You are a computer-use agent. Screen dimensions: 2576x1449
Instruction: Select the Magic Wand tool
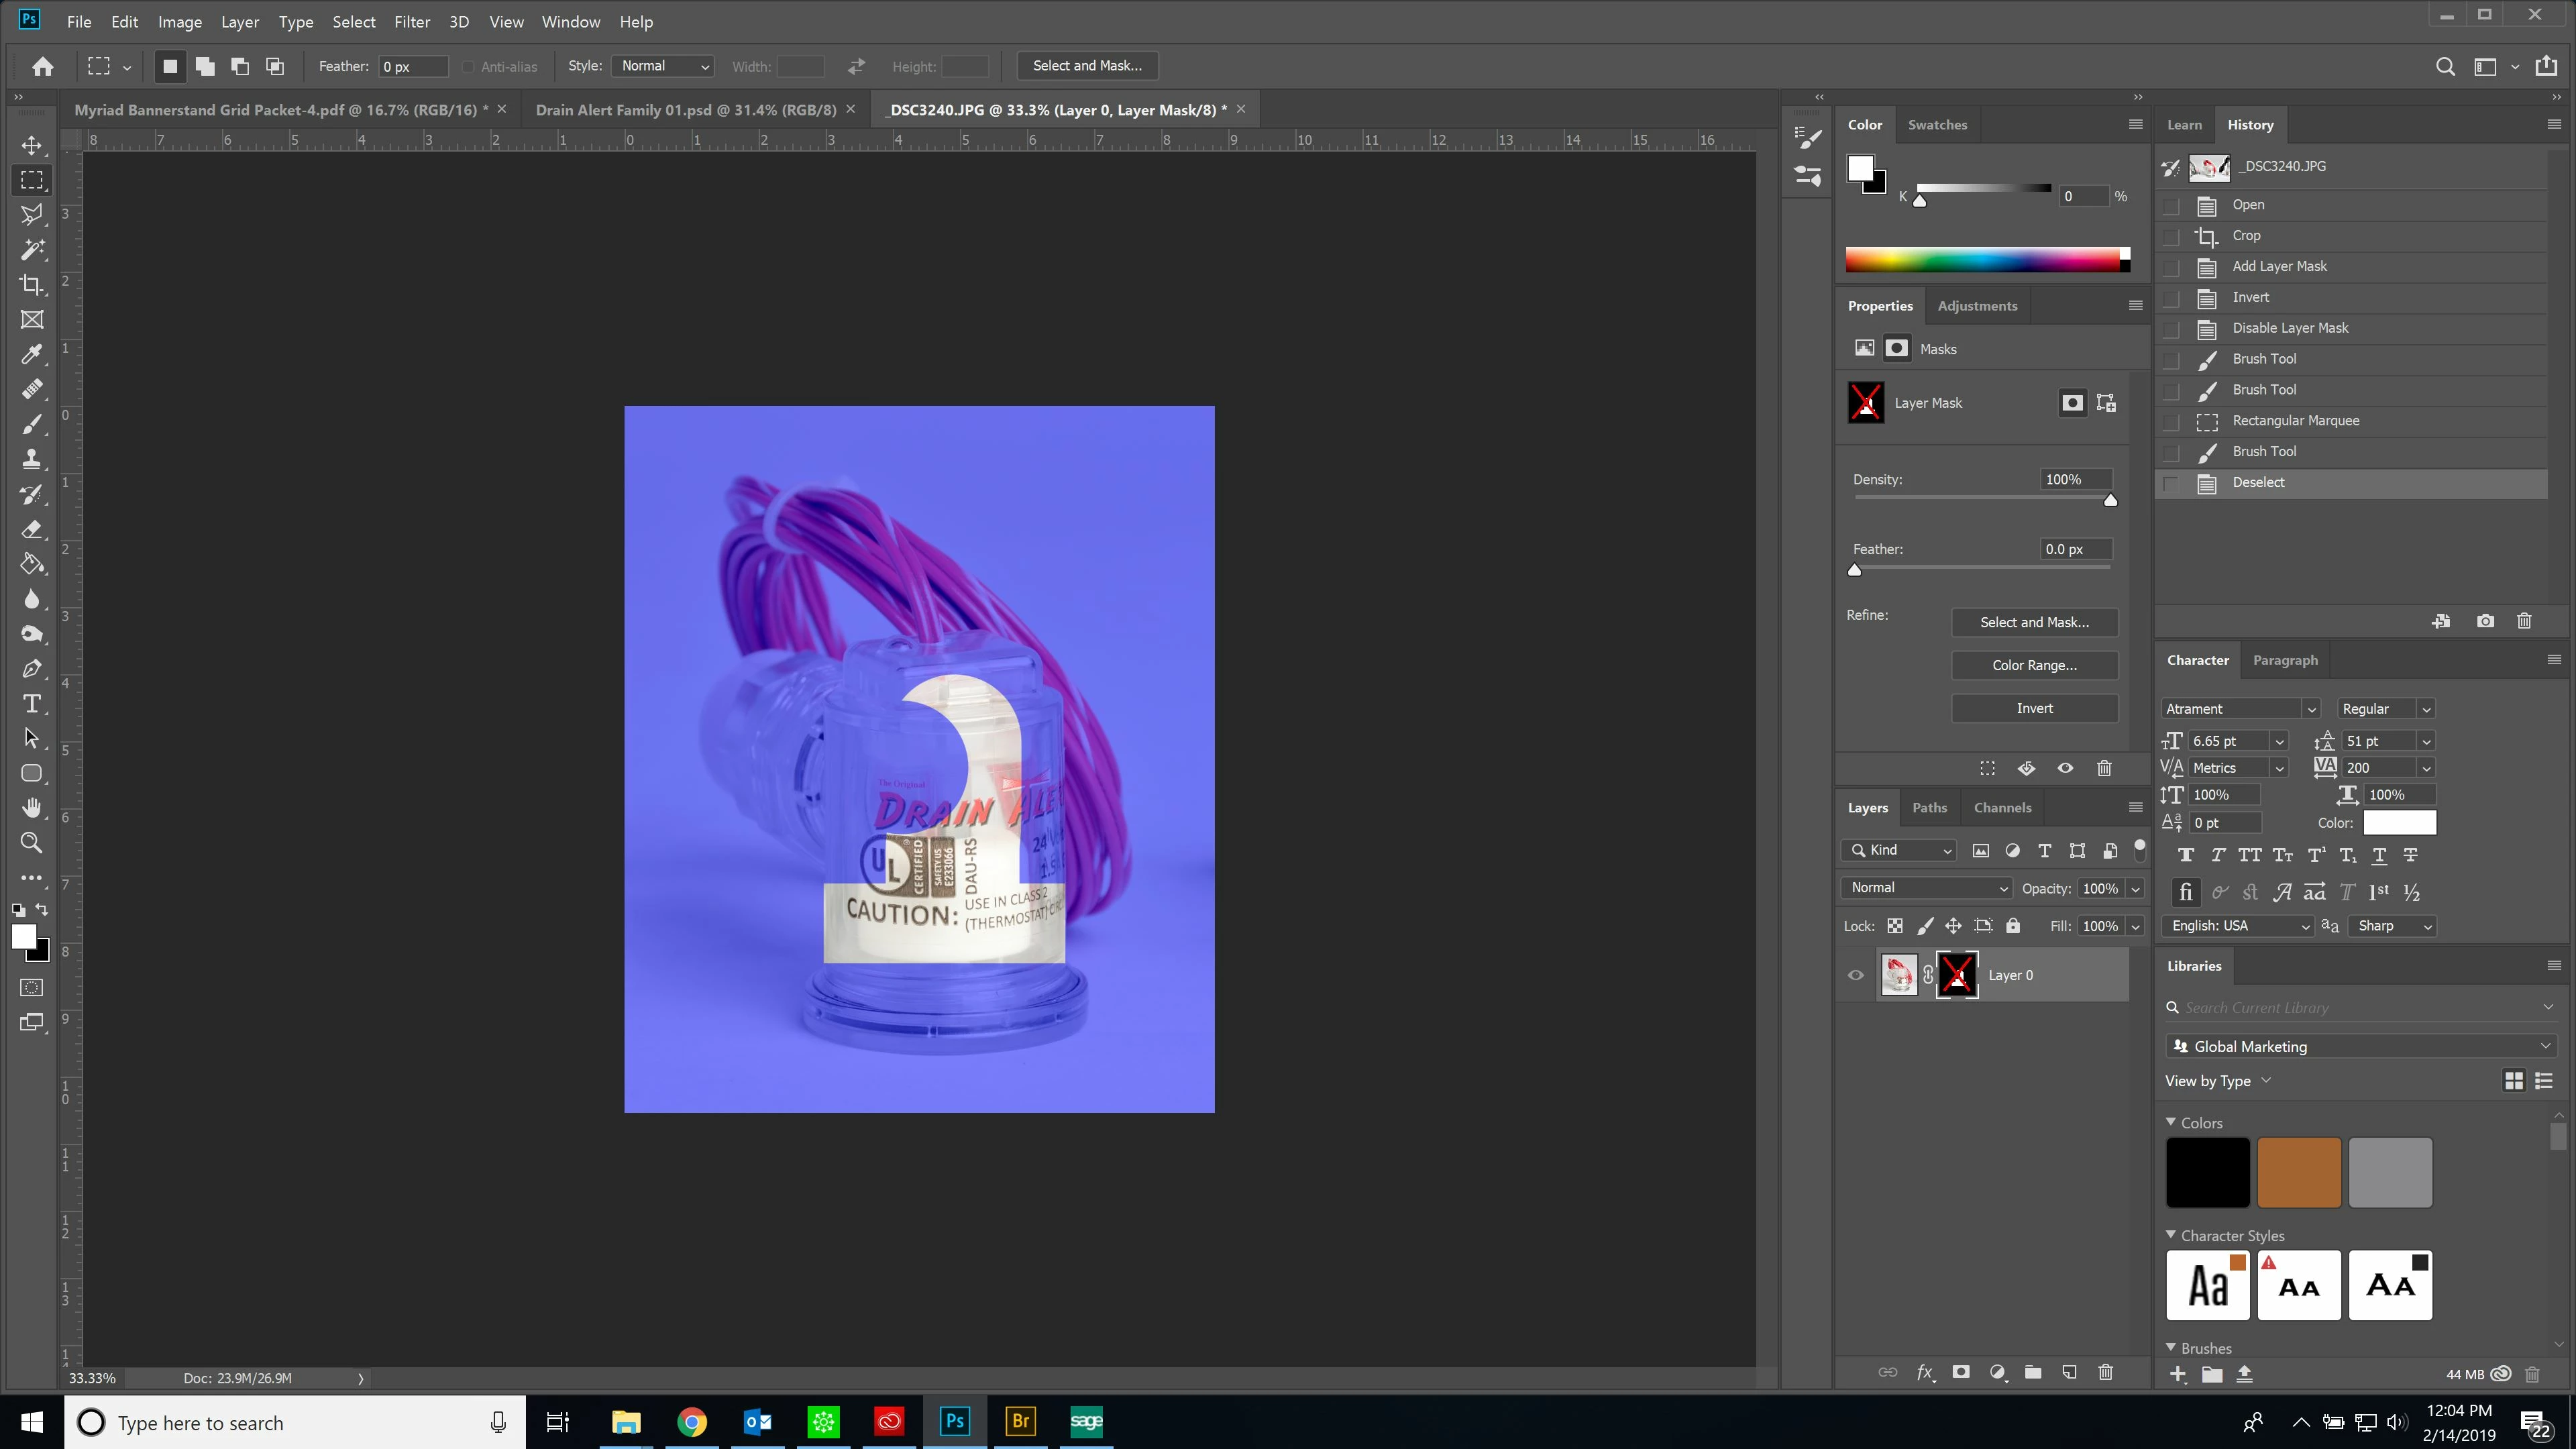[x=32, y=250]
